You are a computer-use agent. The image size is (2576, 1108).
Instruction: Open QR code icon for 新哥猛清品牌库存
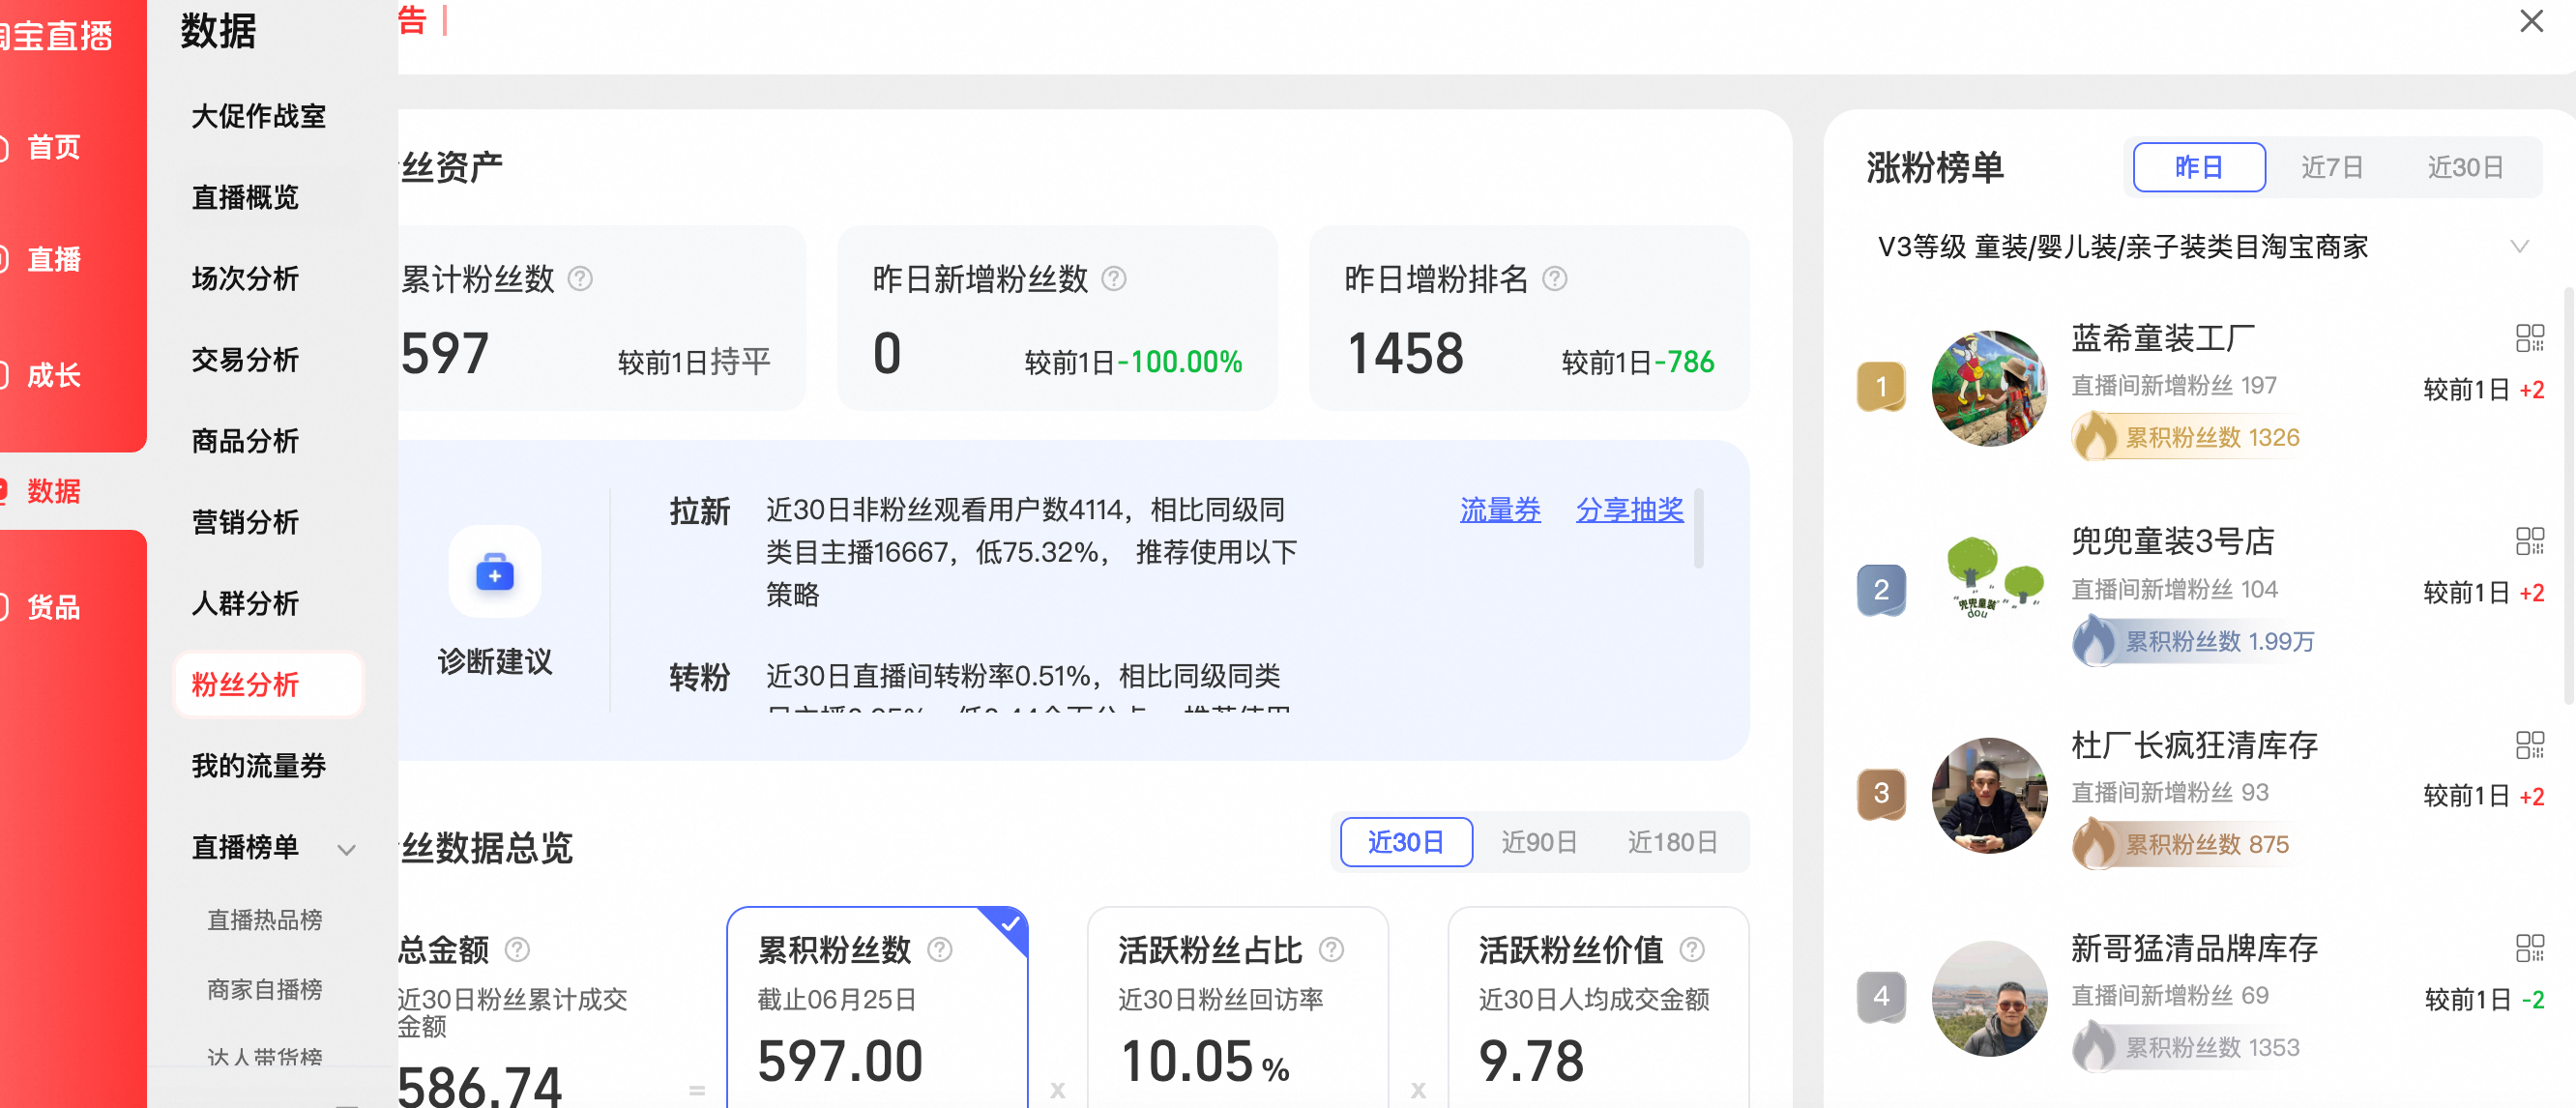coord(2529,948)
